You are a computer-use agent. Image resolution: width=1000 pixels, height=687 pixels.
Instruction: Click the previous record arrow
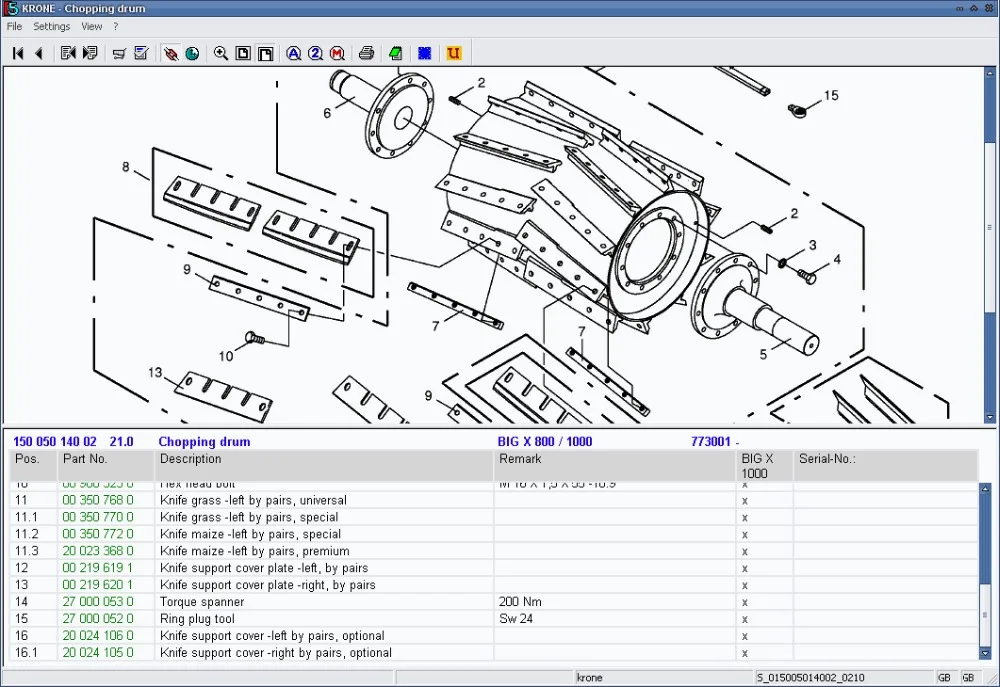pyautogui.click(x=39, y=53)
